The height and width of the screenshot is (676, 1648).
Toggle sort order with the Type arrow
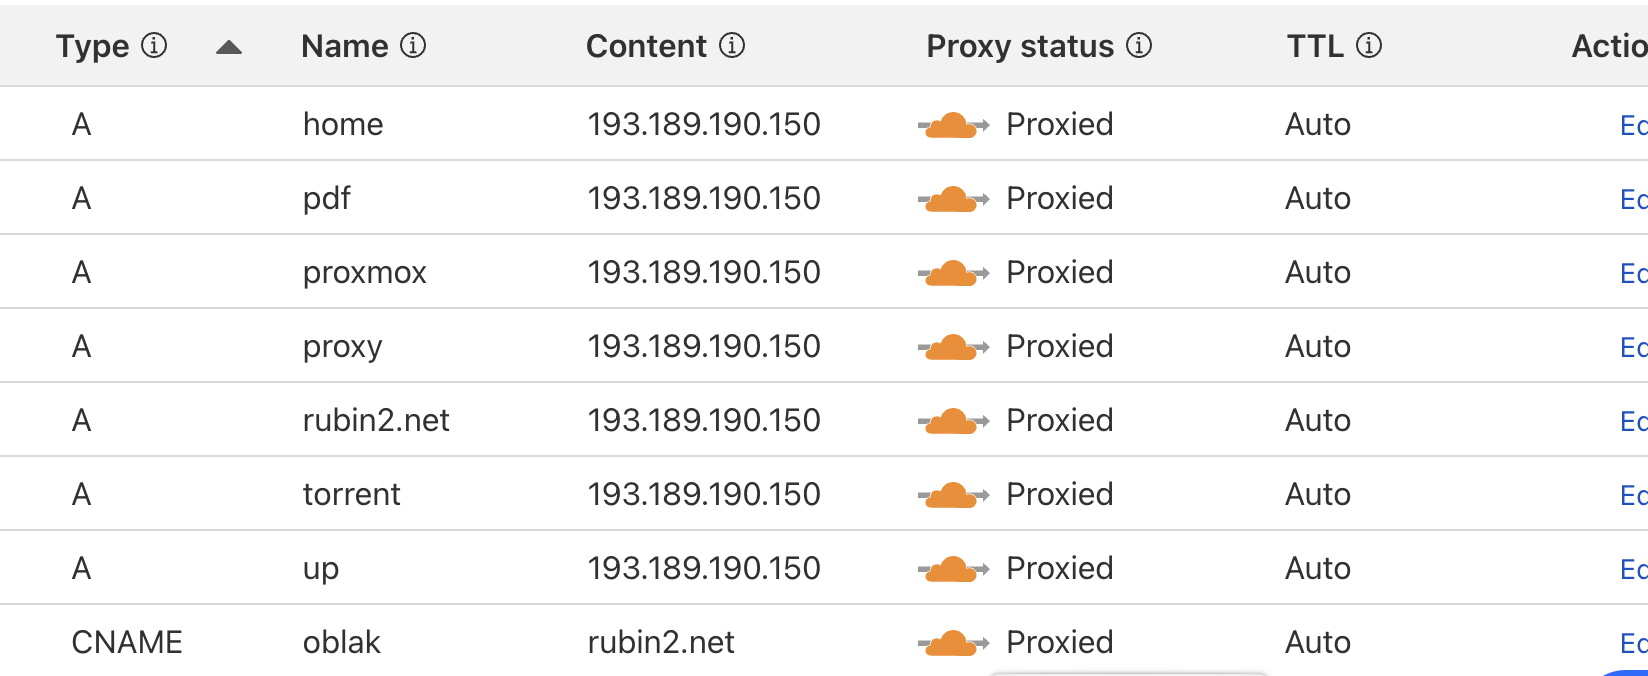coord(229,47)
